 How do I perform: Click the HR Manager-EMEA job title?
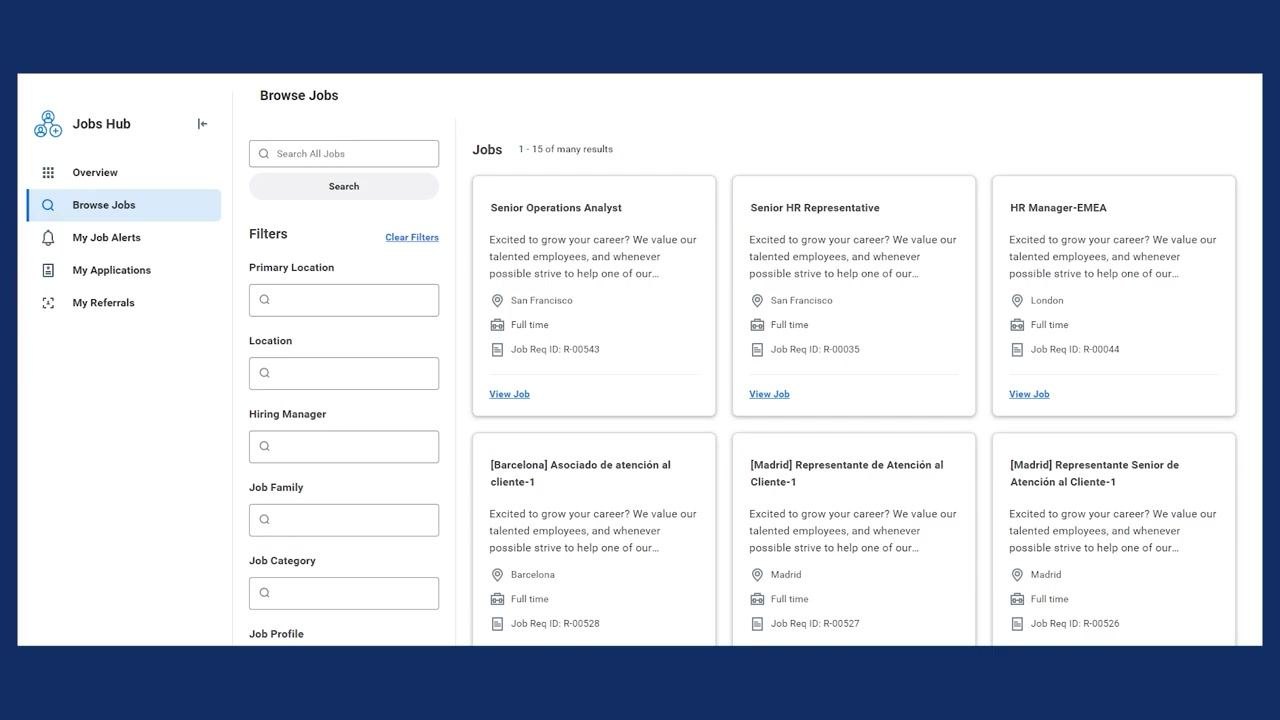click(x=1058, y=208)
